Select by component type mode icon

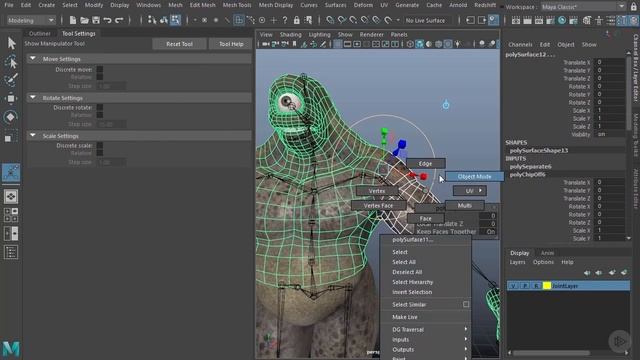click(x=176, y=20)
